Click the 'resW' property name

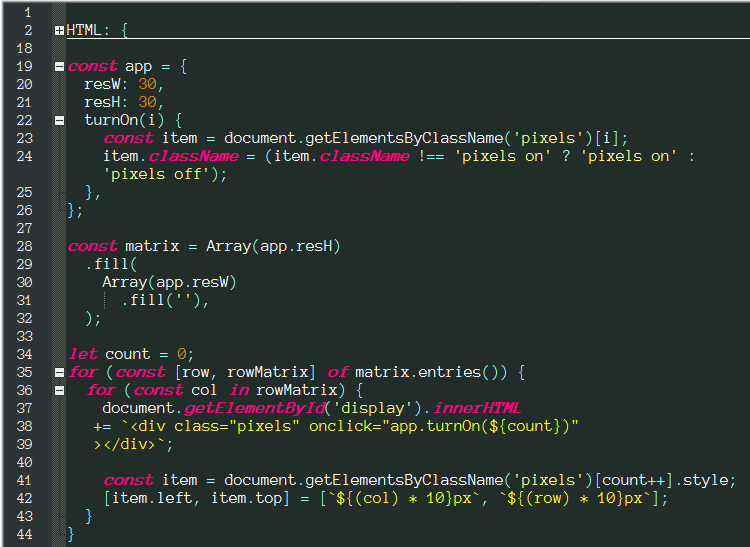coord(102,84)
